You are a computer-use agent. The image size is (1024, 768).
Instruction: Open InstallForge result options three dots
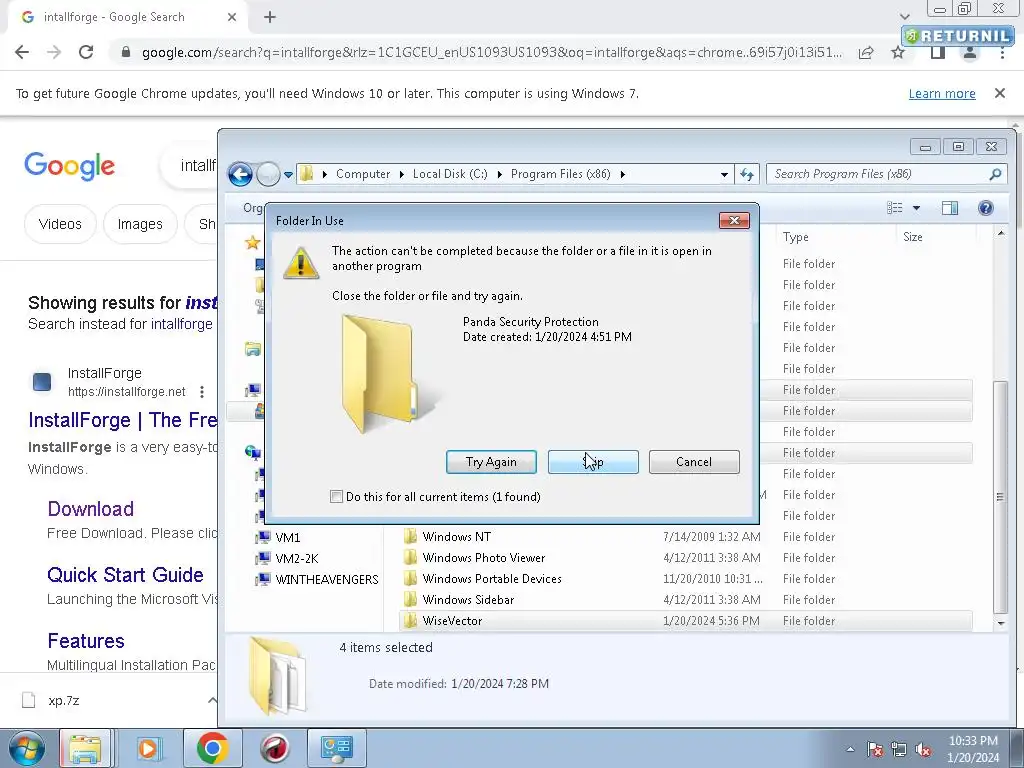click(202, 391)
